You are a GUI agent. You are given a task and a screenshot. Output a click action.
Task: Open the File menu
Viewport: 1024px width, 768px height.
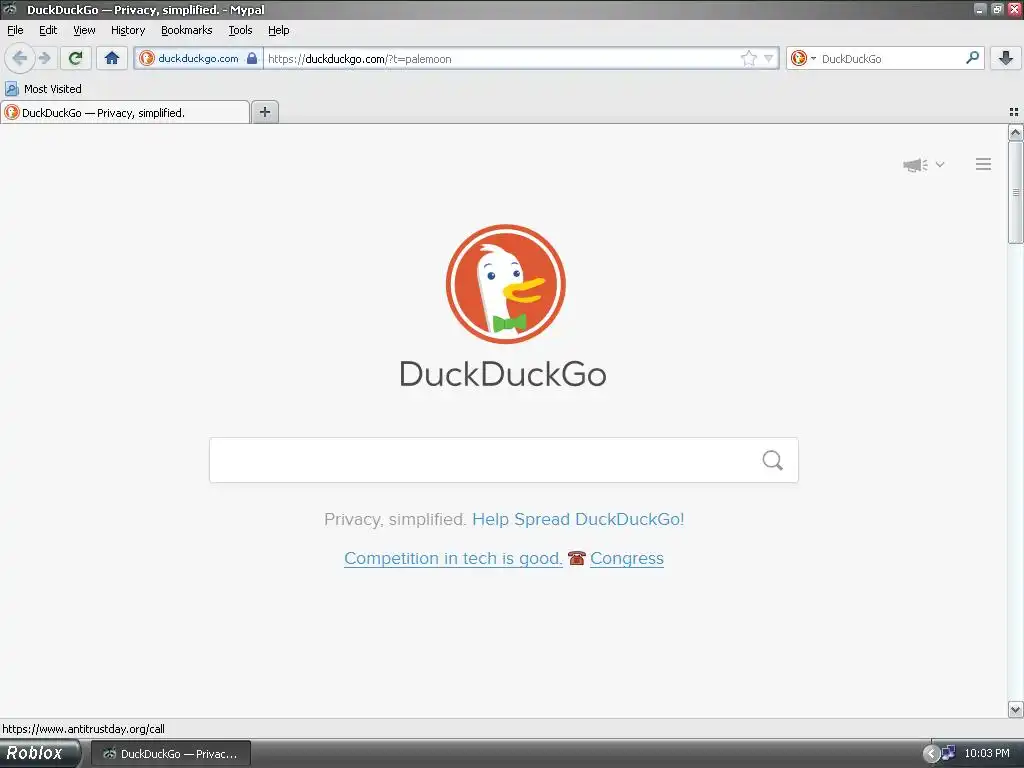coord(15,30)
